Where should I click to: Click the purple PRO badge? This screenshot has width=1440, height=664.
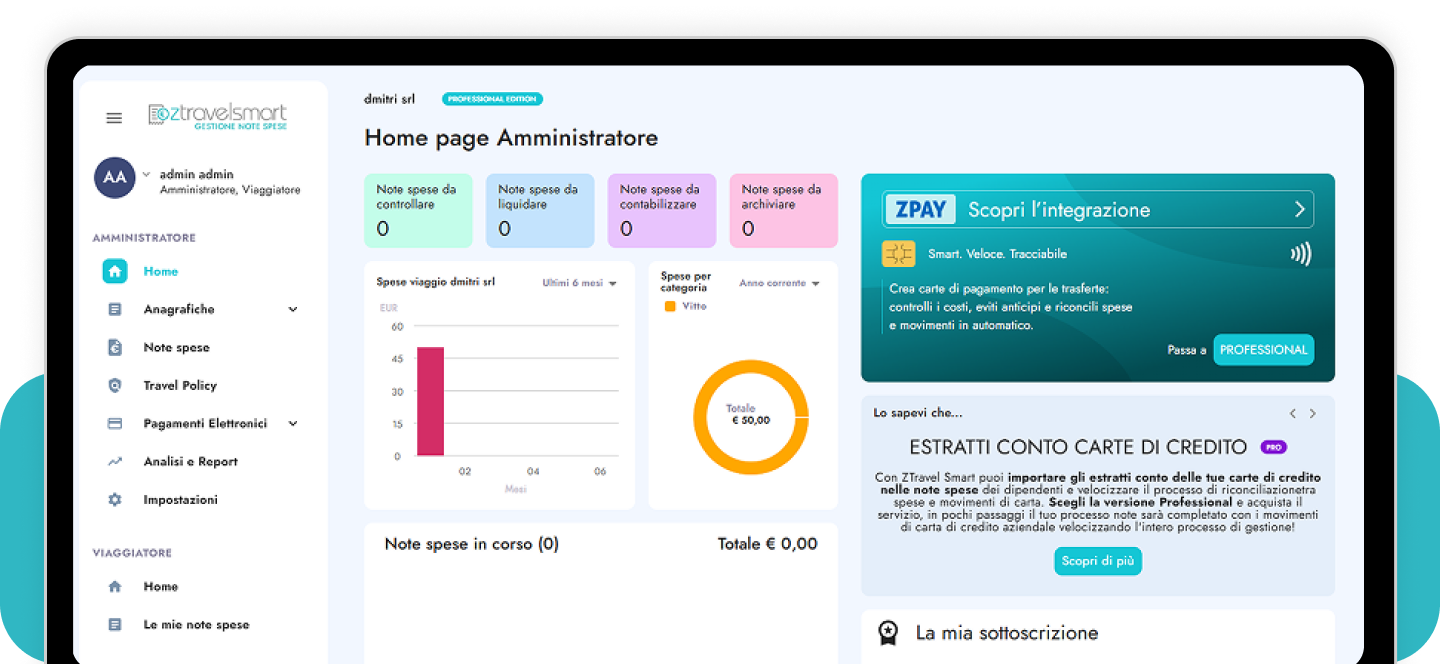(1273, 447)
